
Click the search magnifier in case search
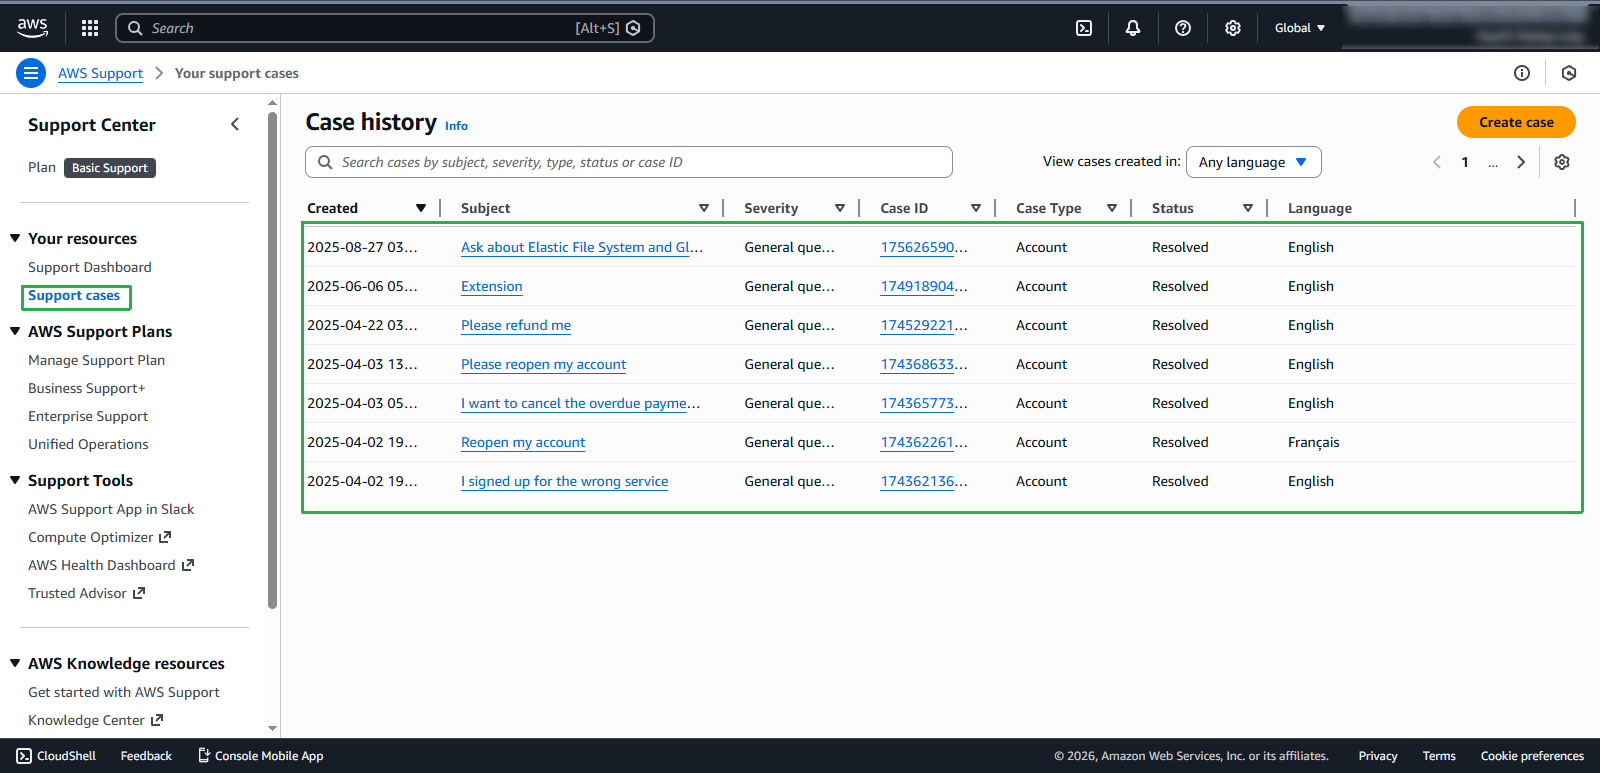pos(325,162)
